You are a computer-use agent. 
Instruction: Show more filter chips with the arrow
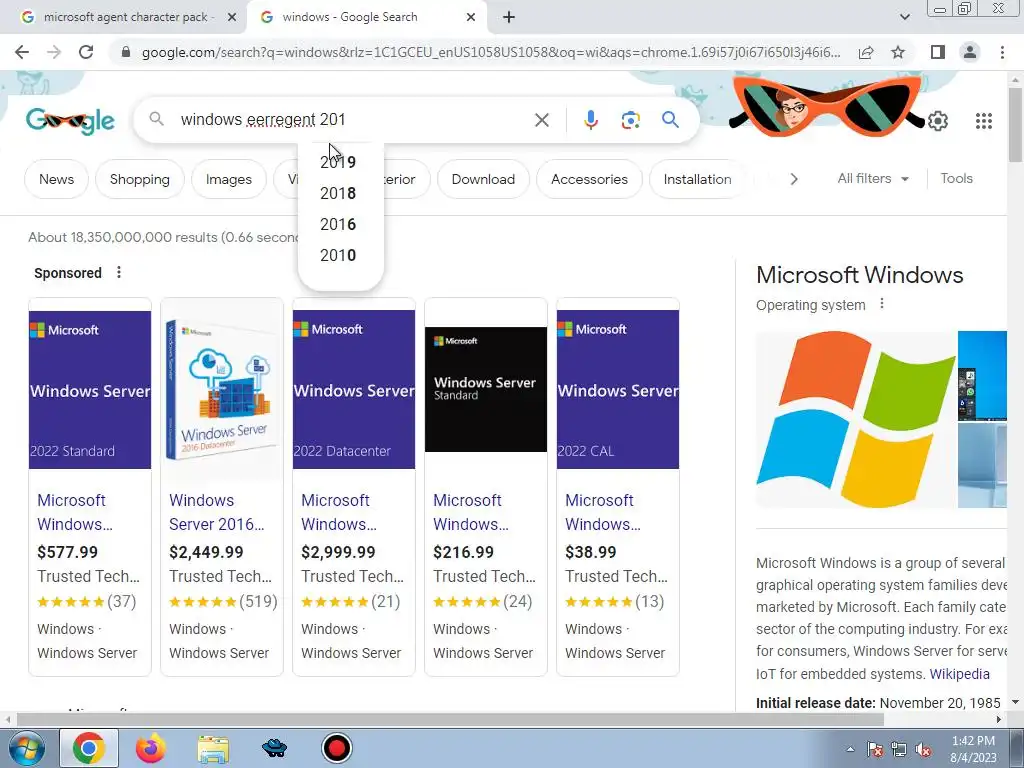(793, 179)
